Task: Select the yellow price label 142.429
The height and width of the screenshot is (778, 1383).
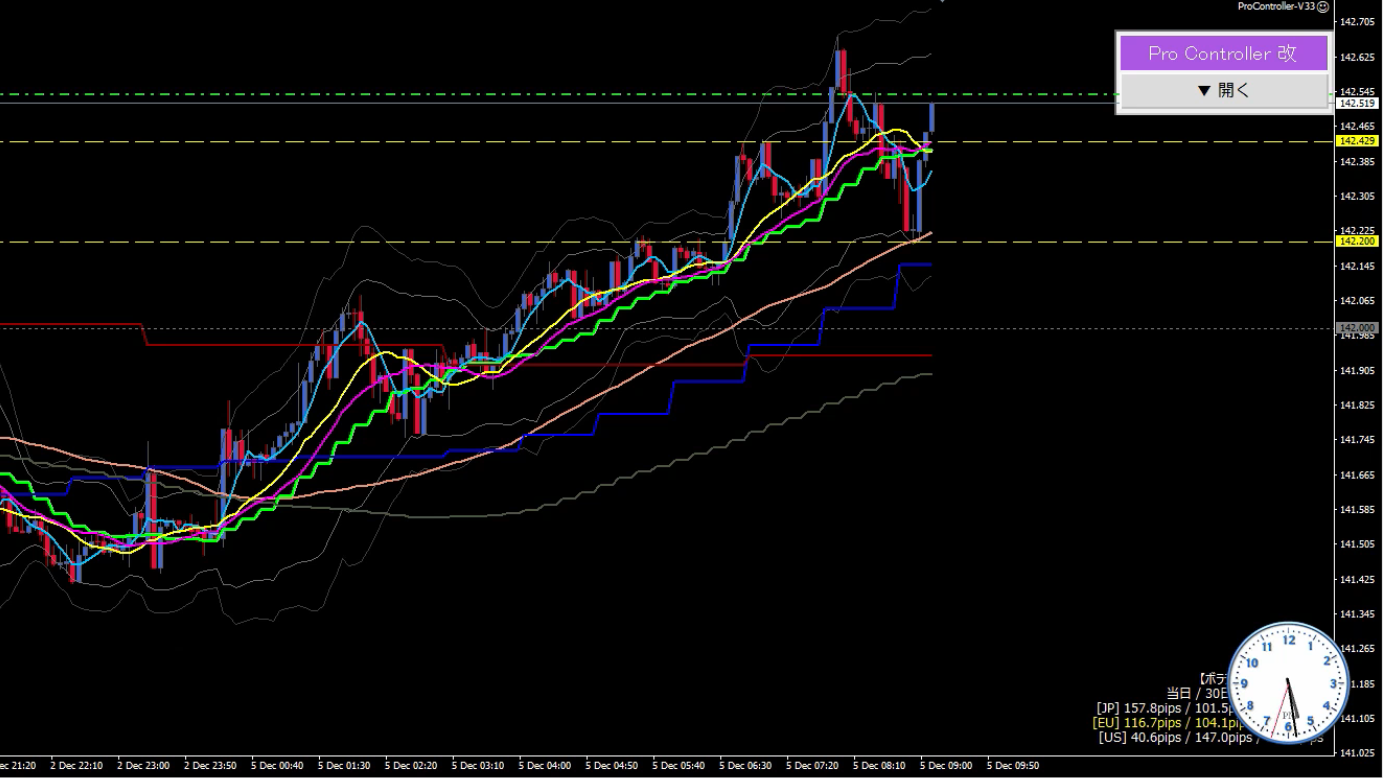Action: (x=1358, y=142)
